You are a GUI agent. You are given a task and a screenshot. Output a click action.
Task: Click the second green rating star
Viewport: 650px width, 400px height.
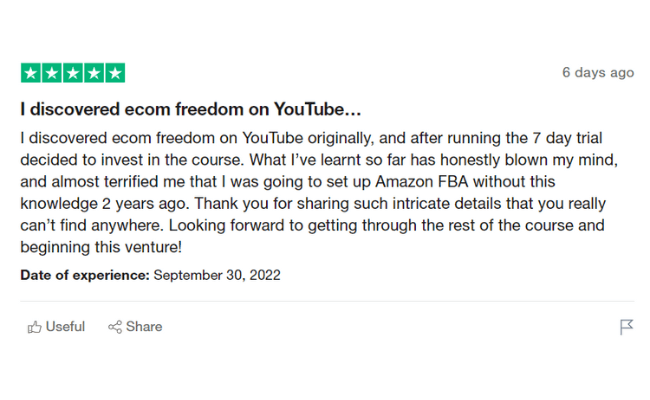point(52,73)
